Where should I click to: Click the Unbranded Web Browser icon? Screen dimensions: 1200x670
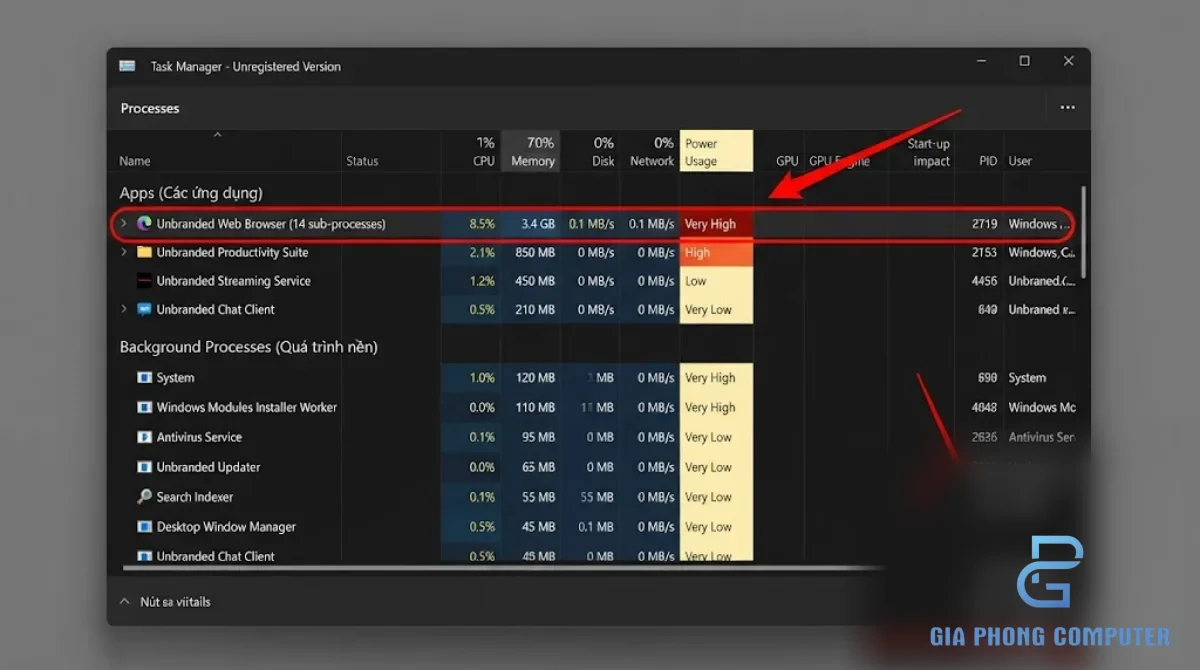click(x=144, y=224)
